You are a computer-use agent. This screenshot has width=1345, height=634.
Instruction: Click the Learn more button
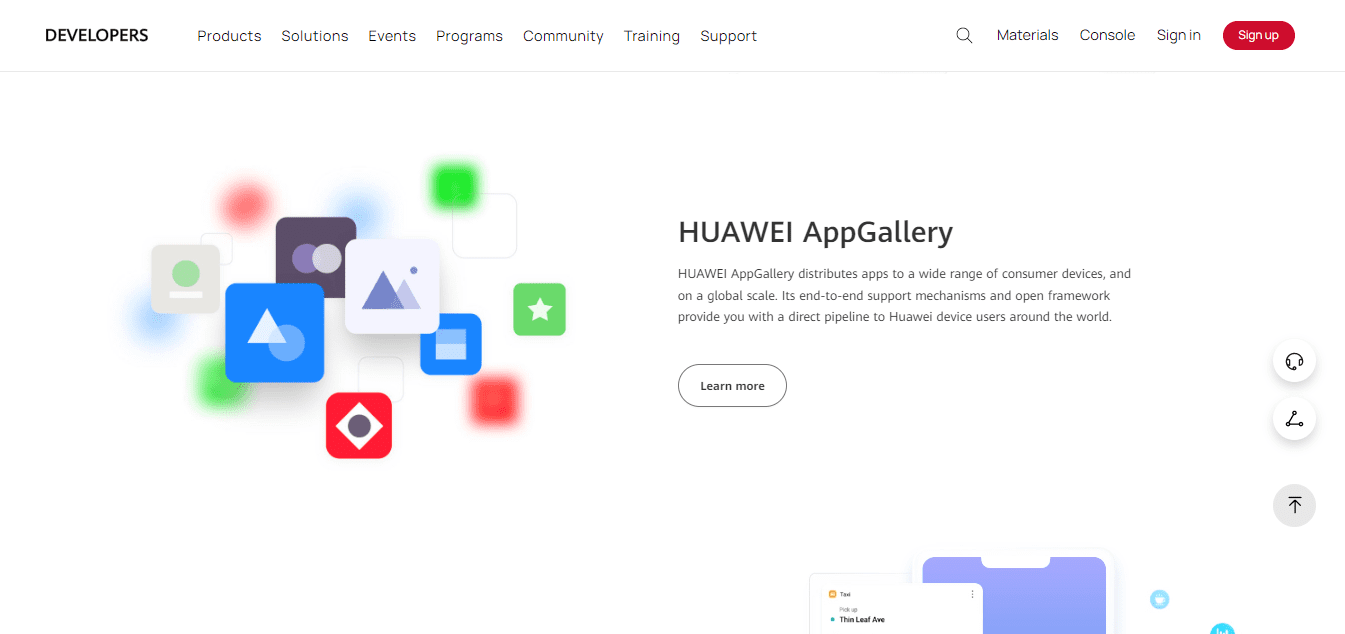[x=732, y=386]
